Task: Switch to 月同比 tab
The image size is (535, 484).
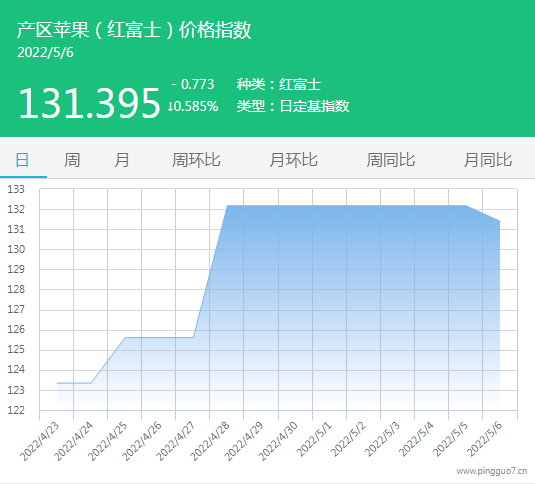Action: (x=488, y=160)
